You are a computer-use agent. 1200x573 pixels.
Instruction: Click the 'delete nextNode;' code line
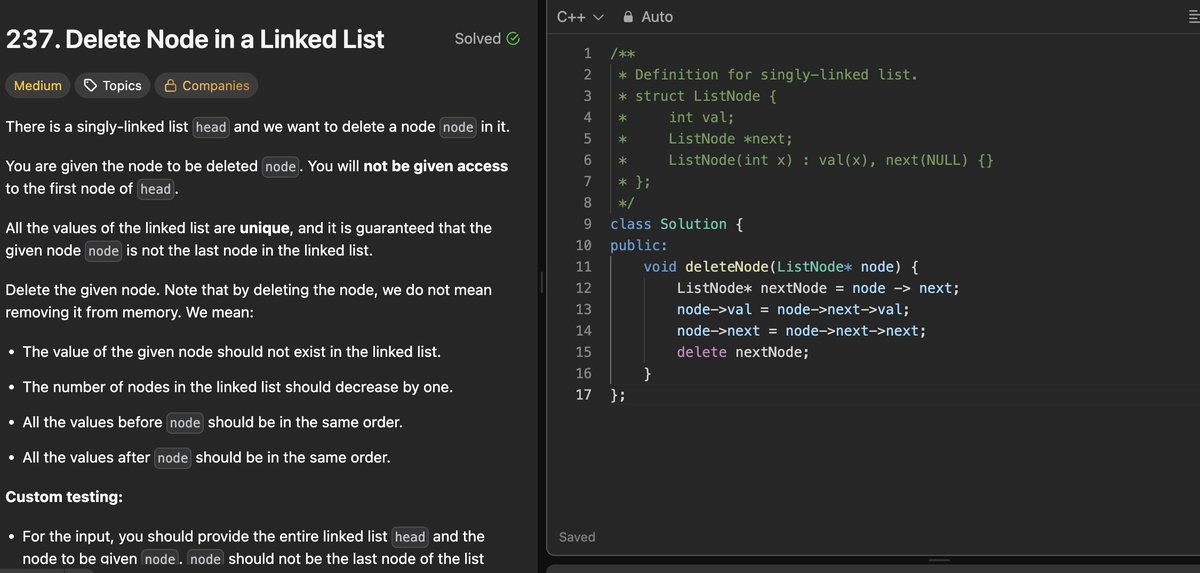click(x=743, y=352)
